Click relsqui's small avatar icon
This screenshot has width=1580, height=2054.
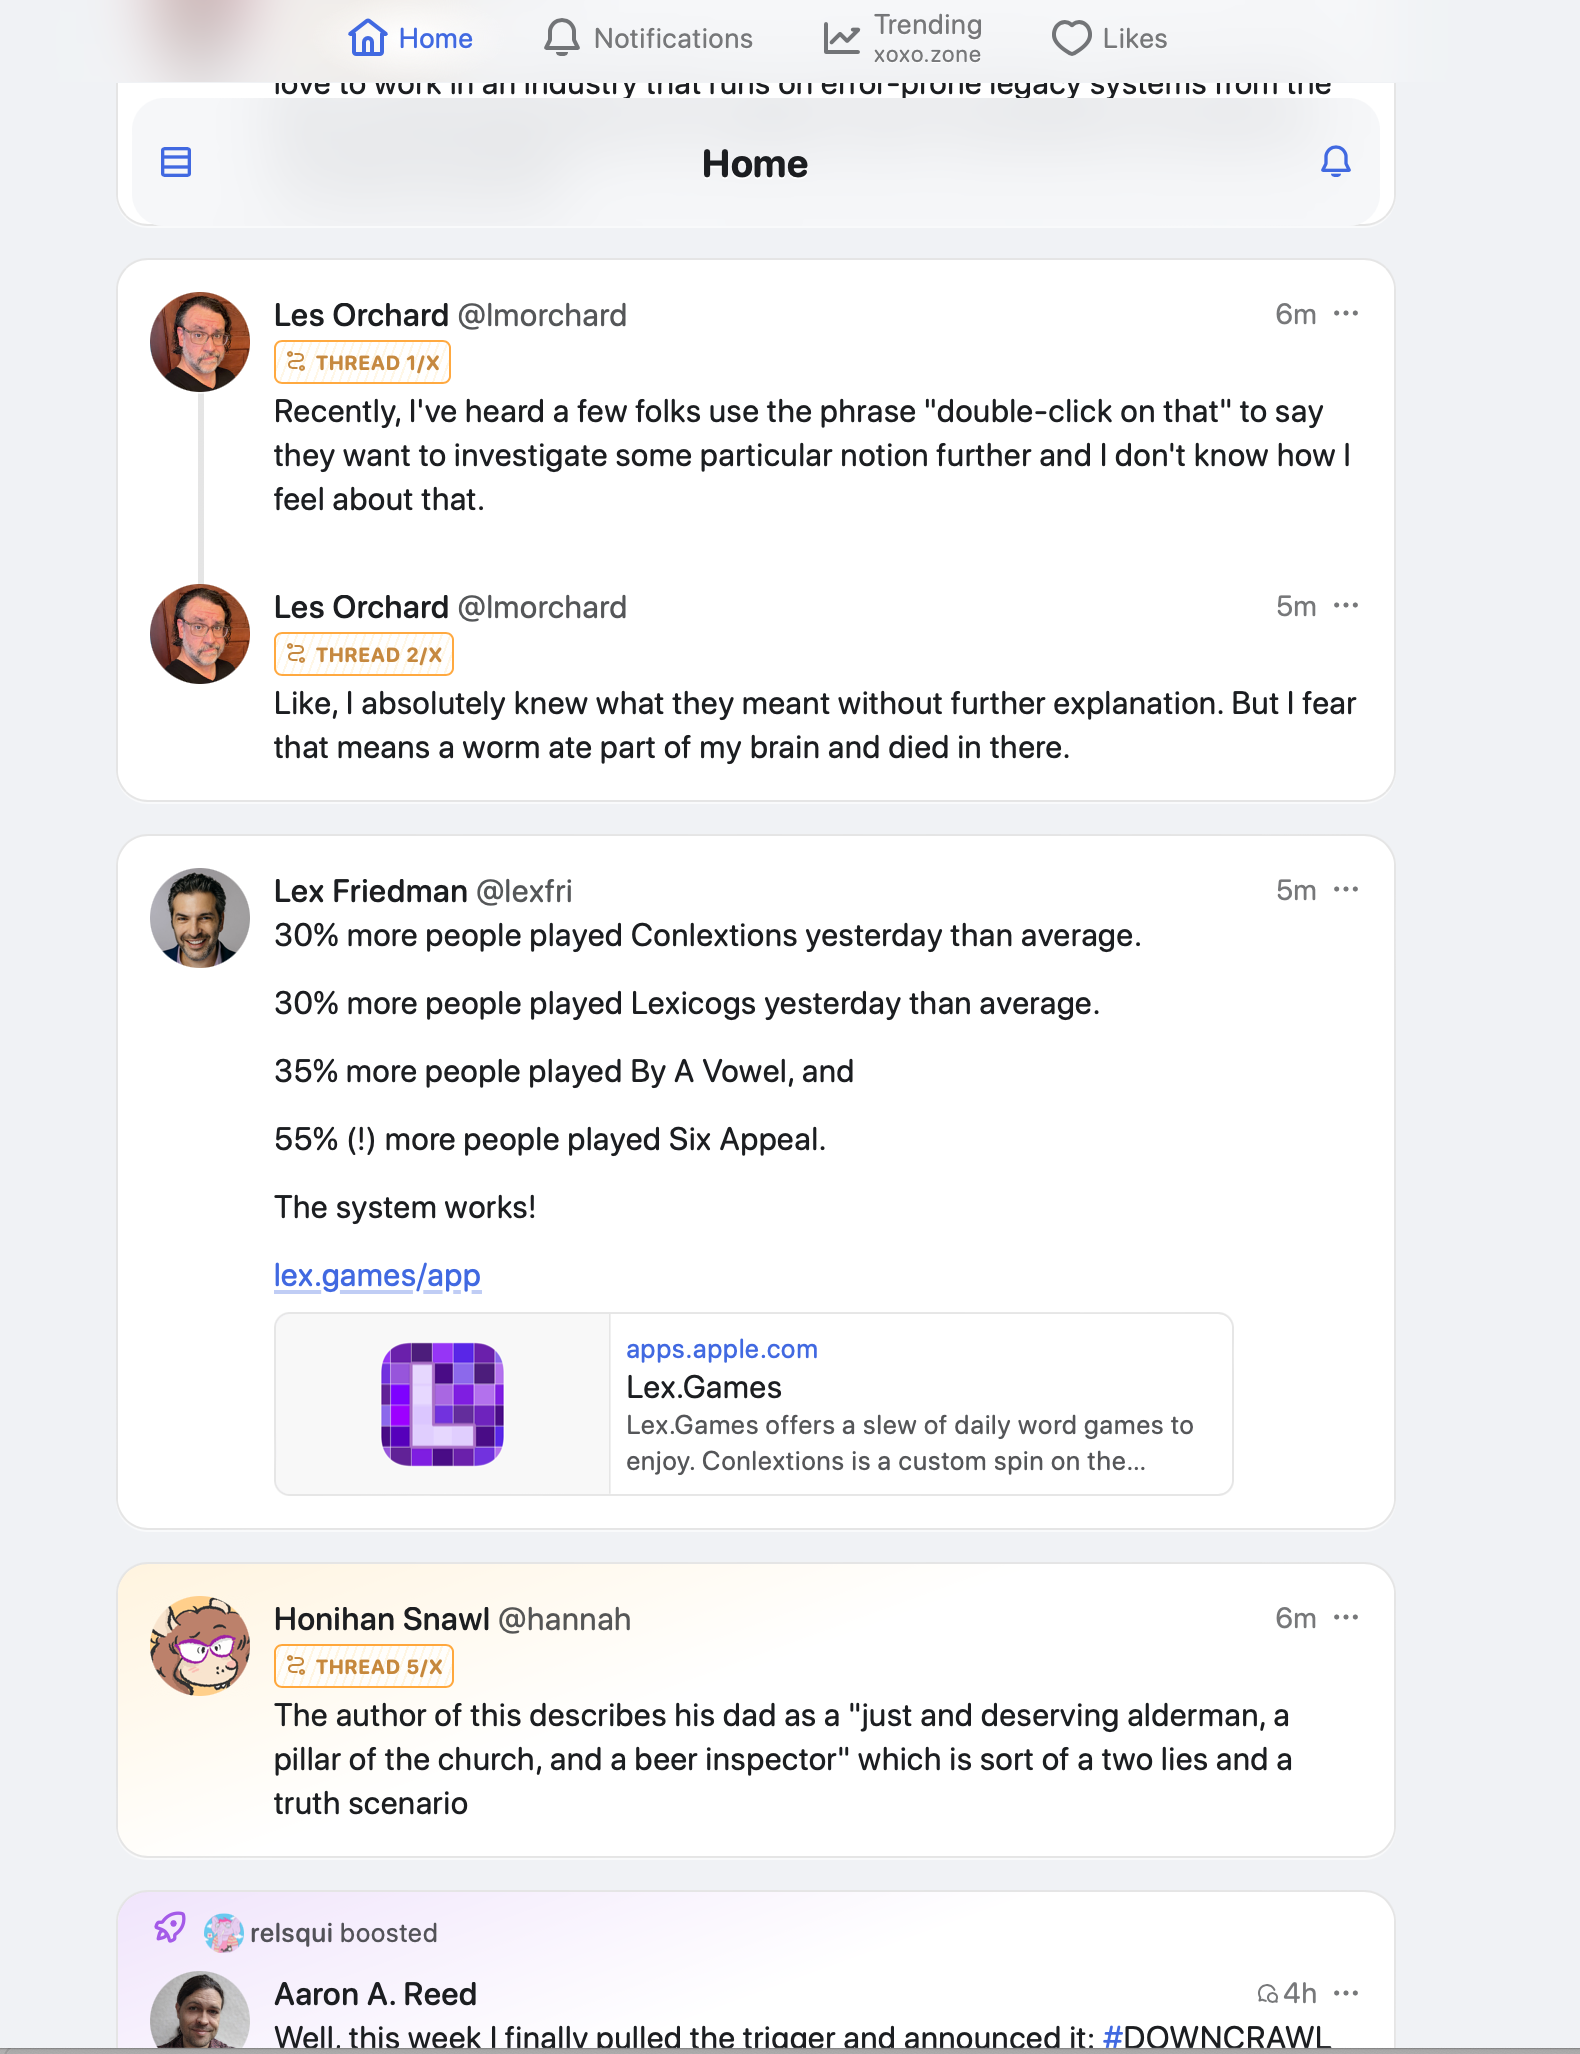[223, 1933]
